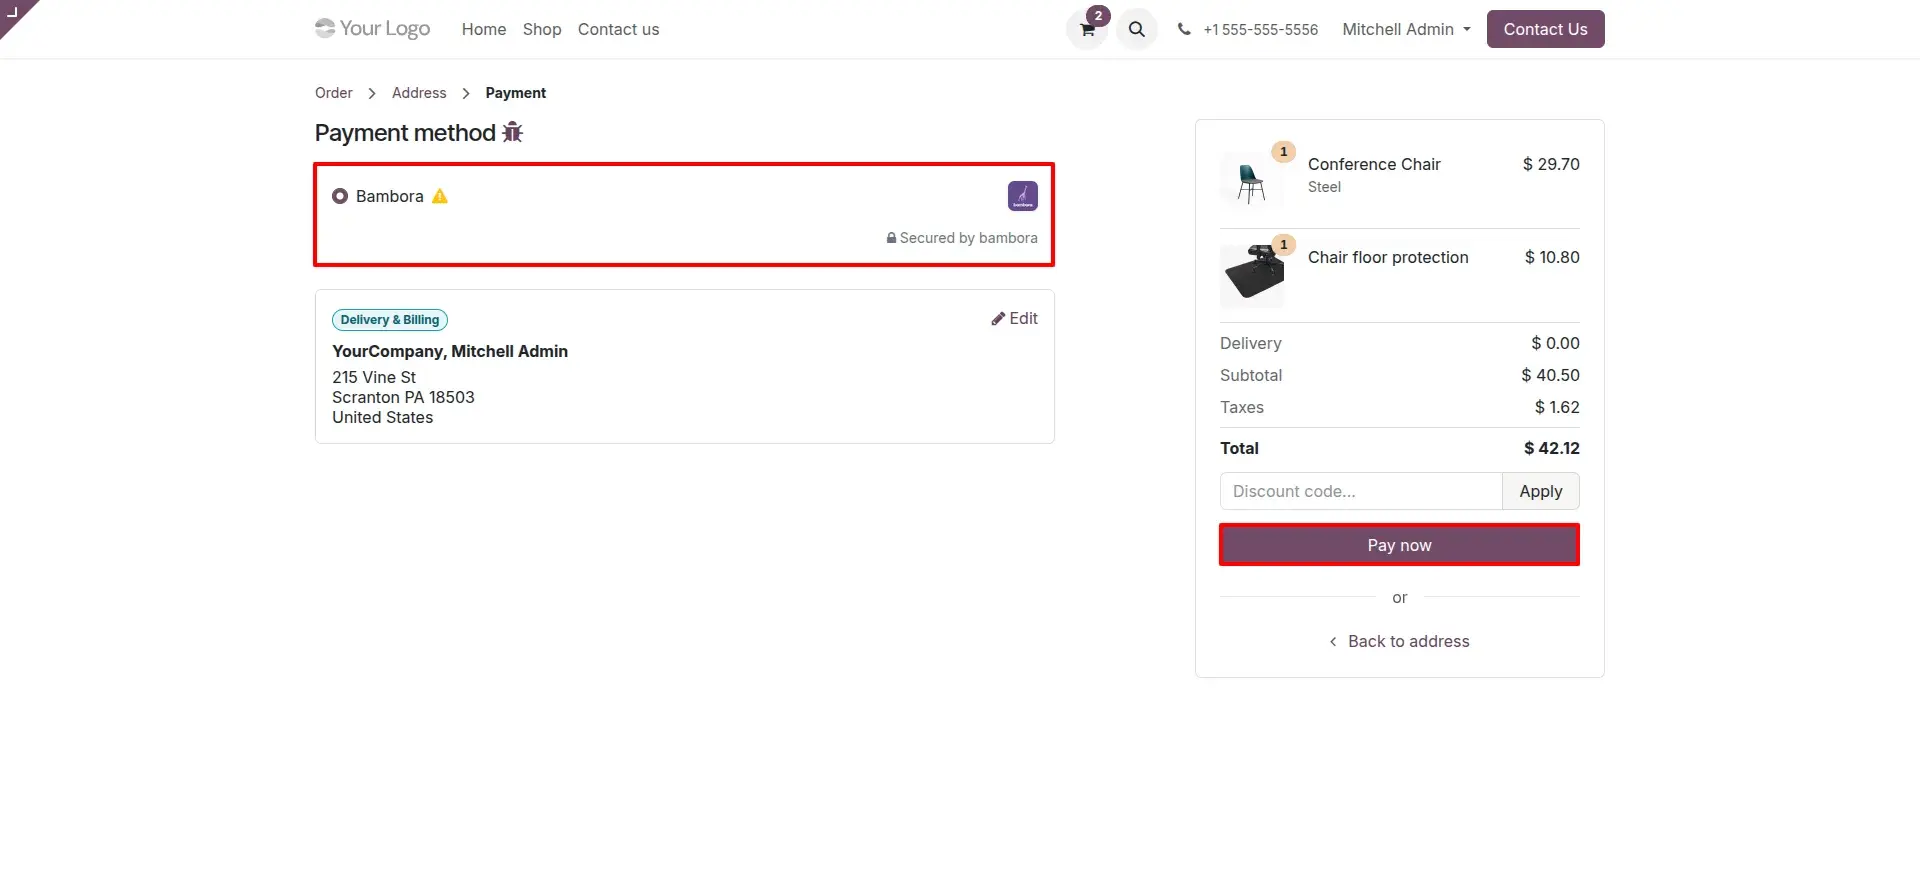Go to Address breadcrumb step
The height and width of the screenshot is (895, 1920).
pos(419,93)
